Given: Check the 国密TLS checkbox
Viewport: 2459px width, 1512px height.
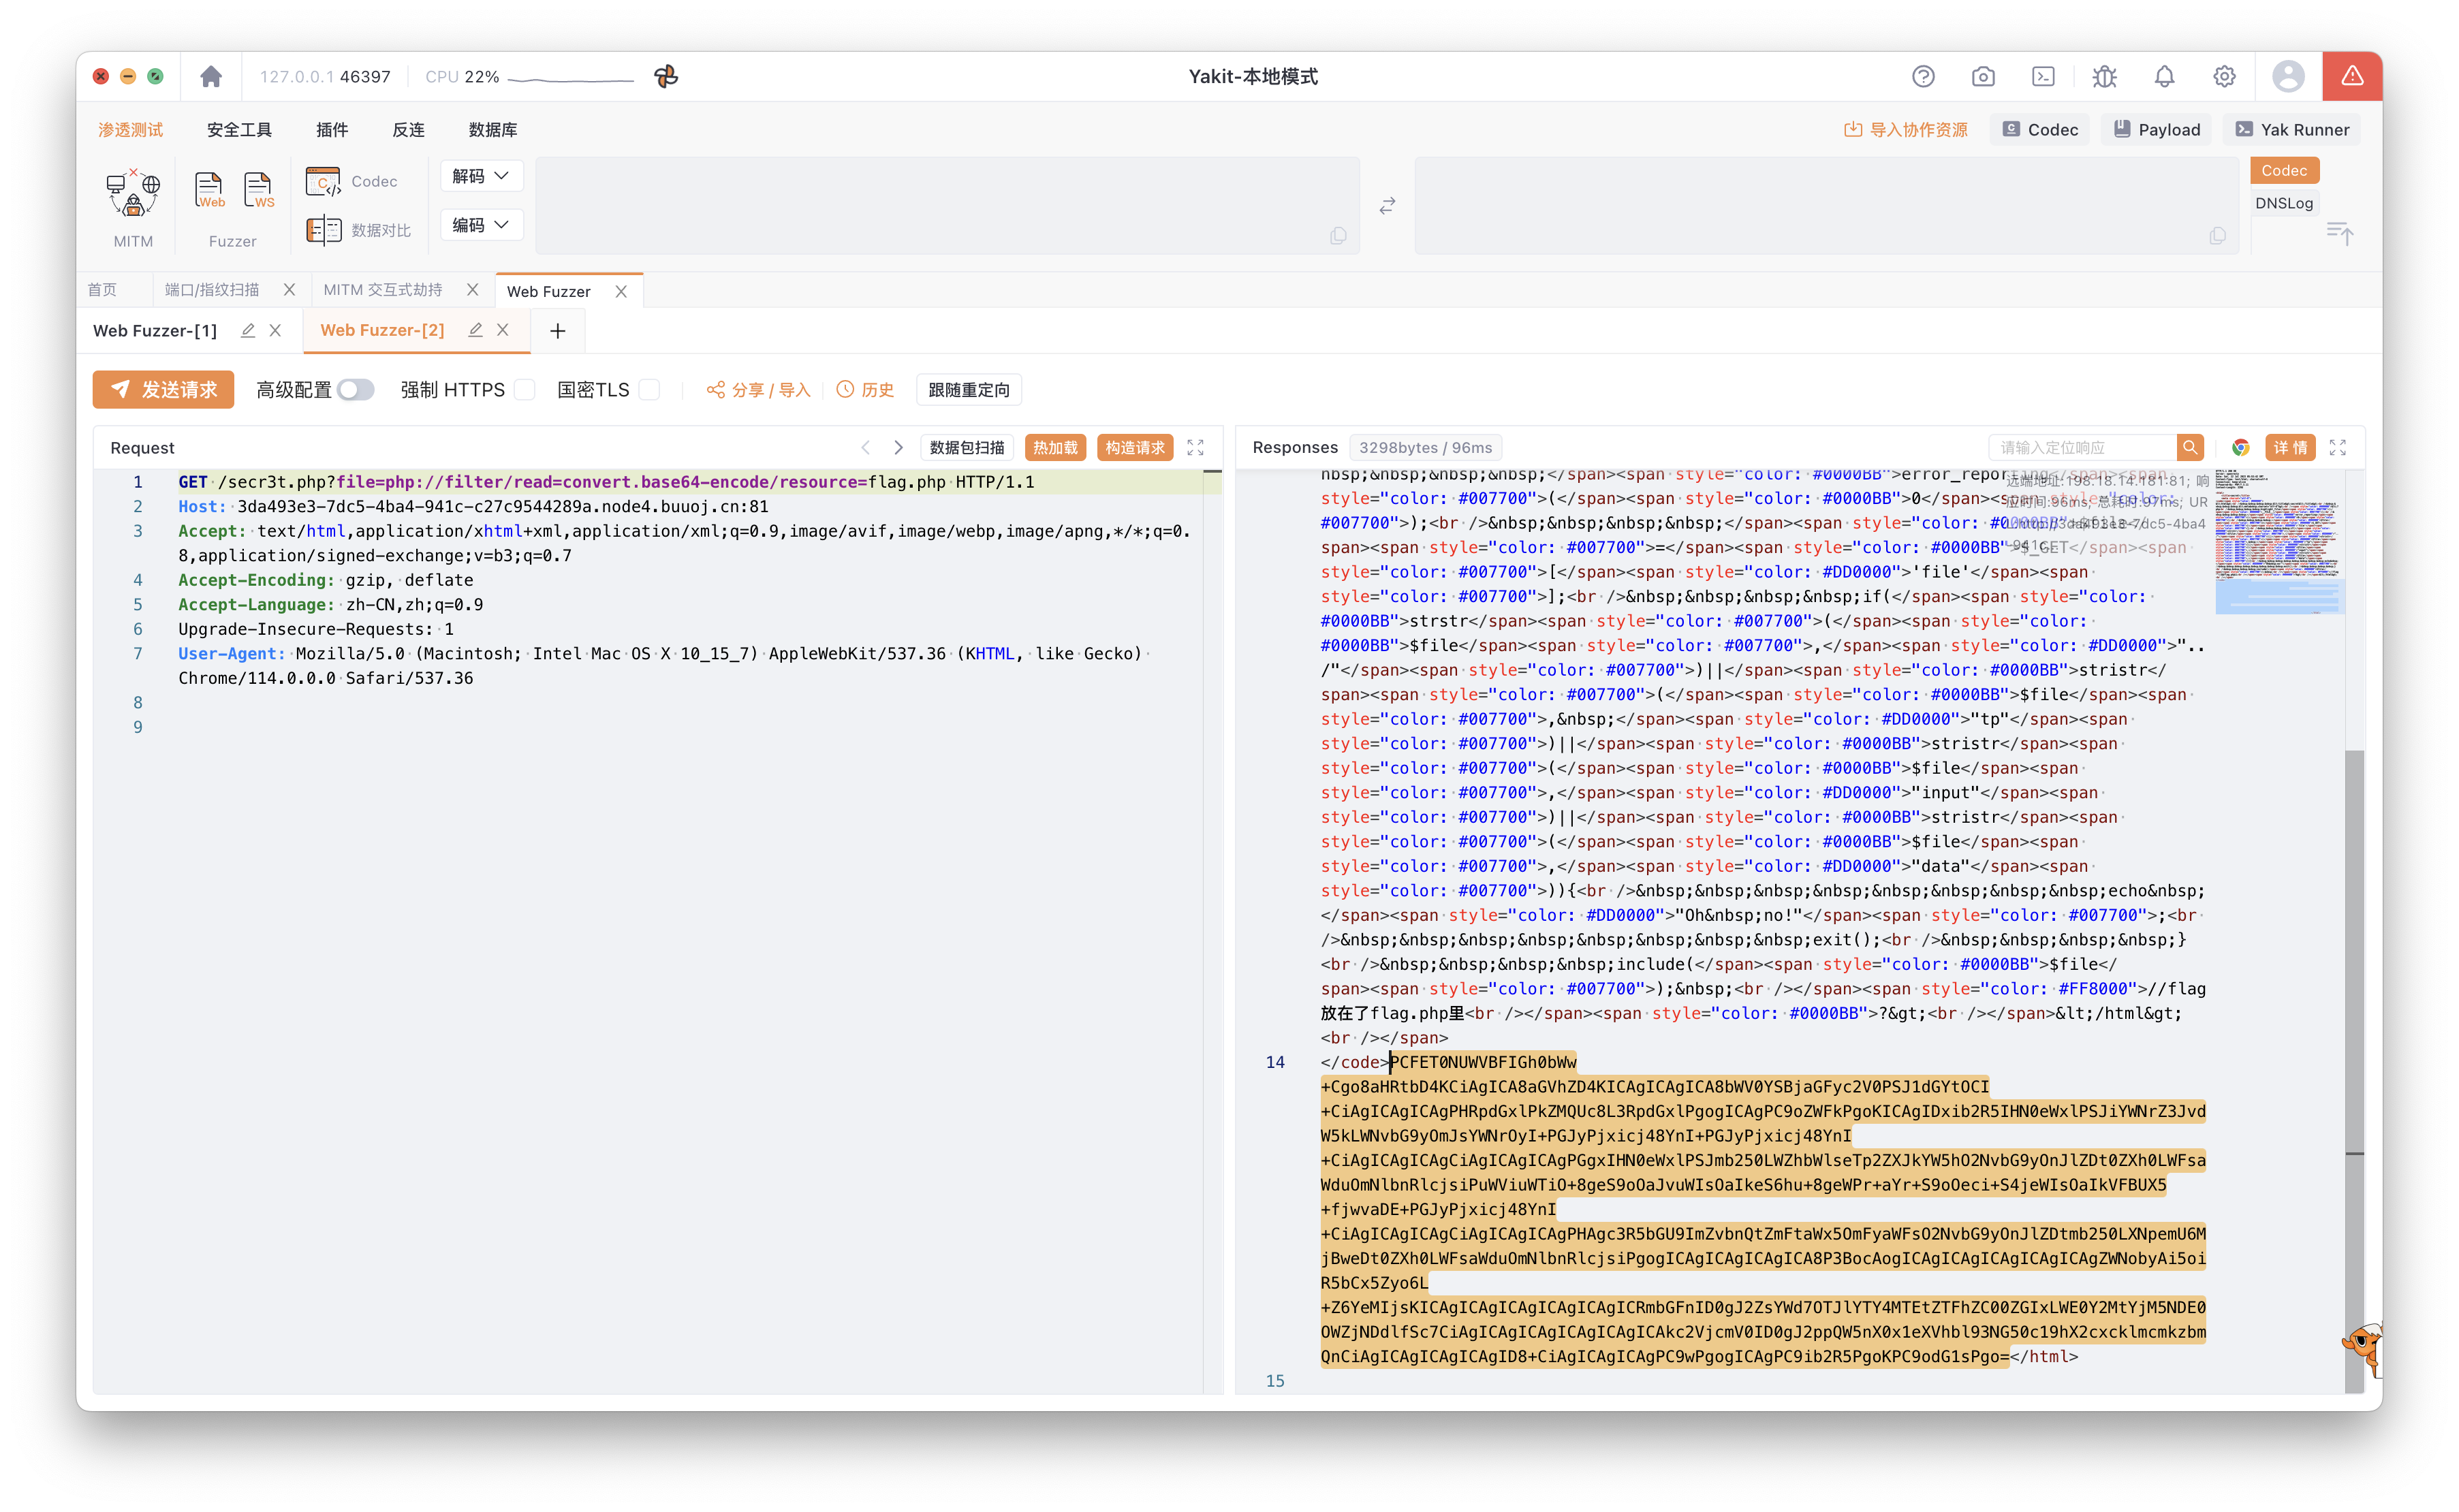Looking at the screenshot, I should pos(649,390).
